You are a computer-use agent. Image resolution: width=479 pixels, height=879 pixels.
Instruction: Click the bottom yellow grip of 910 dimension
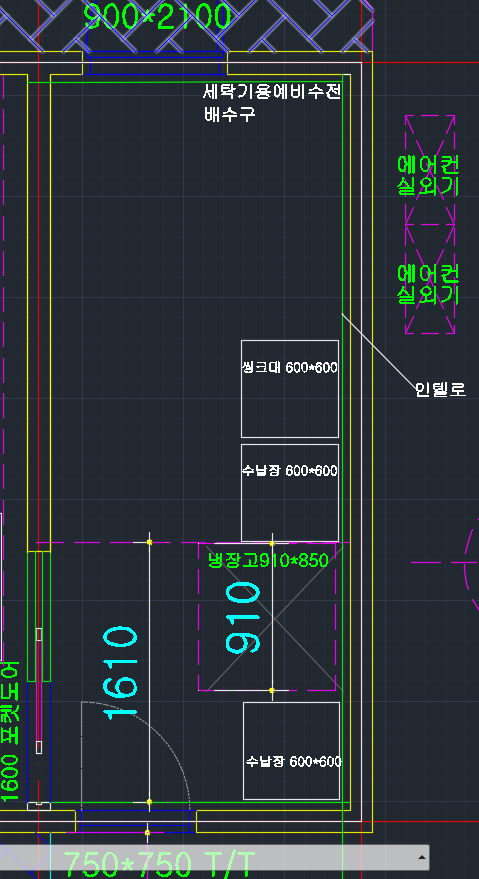(272, 690)
